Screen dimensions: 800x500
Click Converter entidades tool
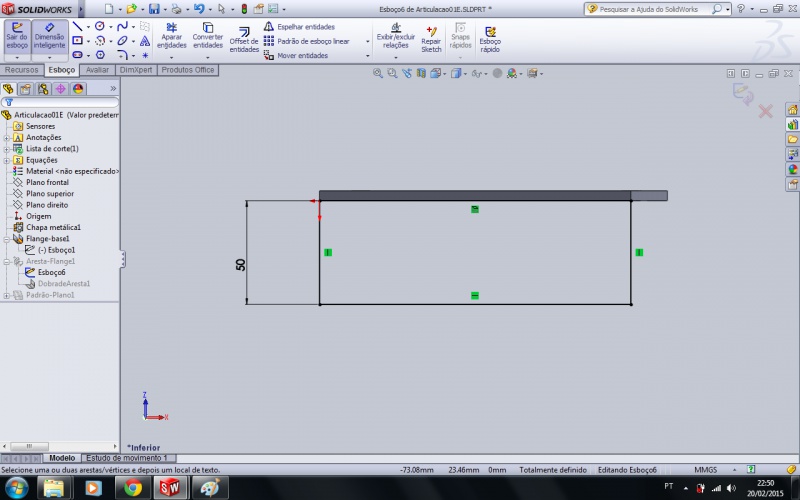pos(208,36)
